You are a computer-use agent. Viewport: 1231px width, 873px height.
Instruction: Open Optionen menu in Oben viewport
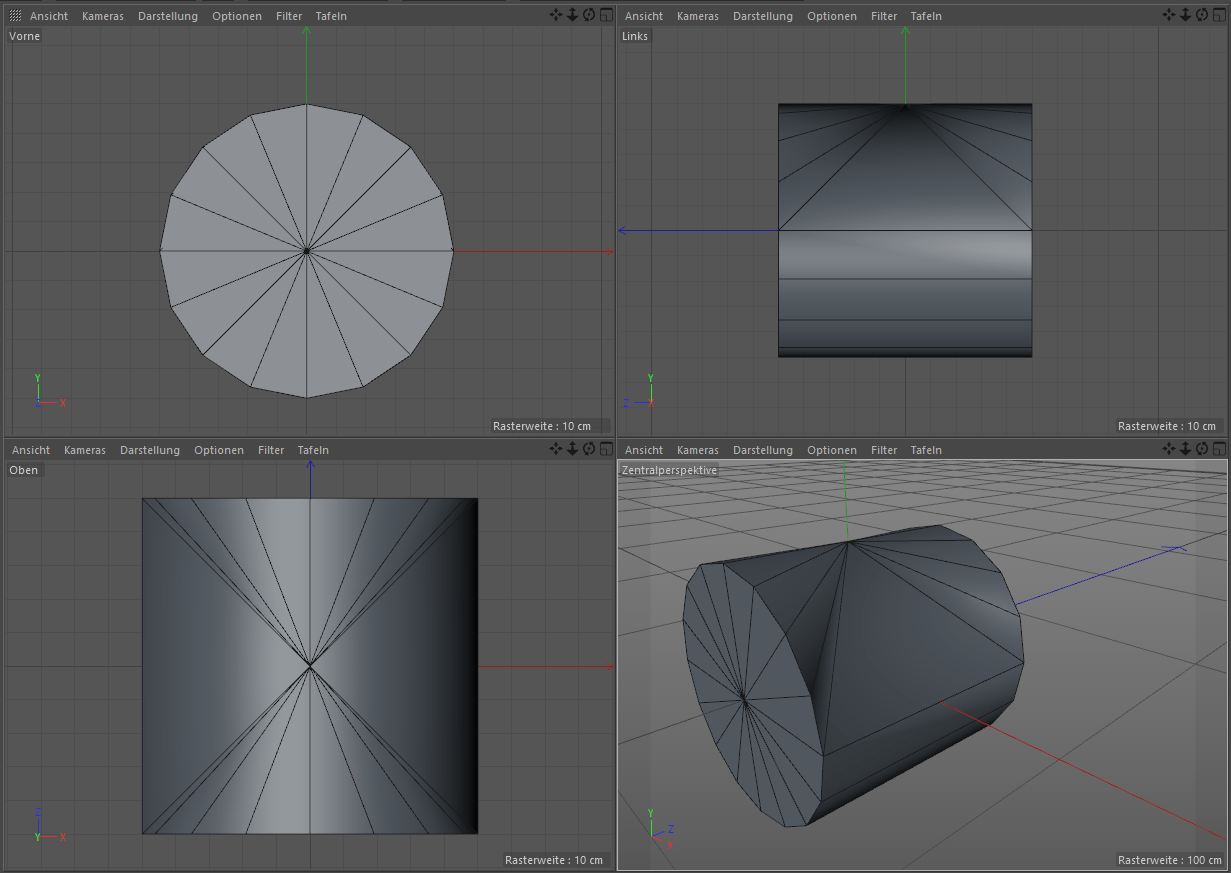coord(219,450)
